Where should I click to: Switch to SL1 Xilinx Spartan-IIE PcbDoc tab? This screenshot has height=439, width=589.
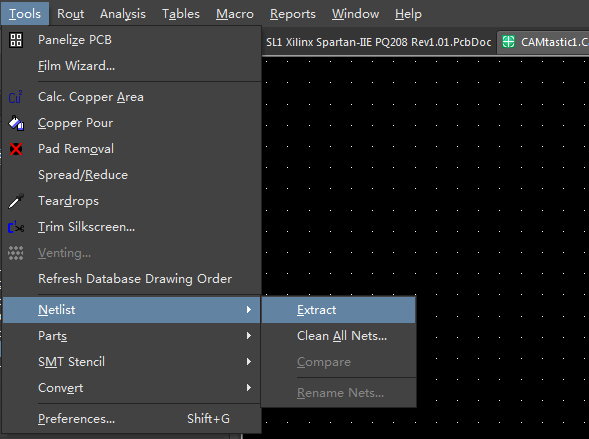[378, 42]
